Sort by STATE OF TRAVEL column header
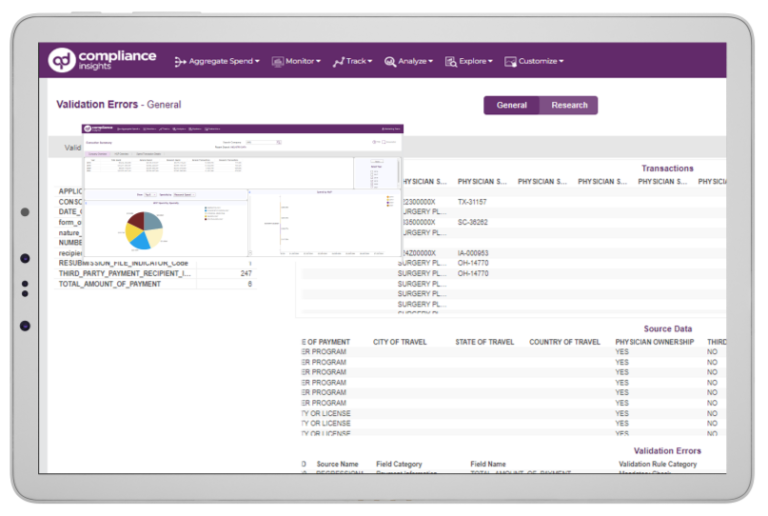768x516 pixels. pyautogui.click(x=484, y=342)
